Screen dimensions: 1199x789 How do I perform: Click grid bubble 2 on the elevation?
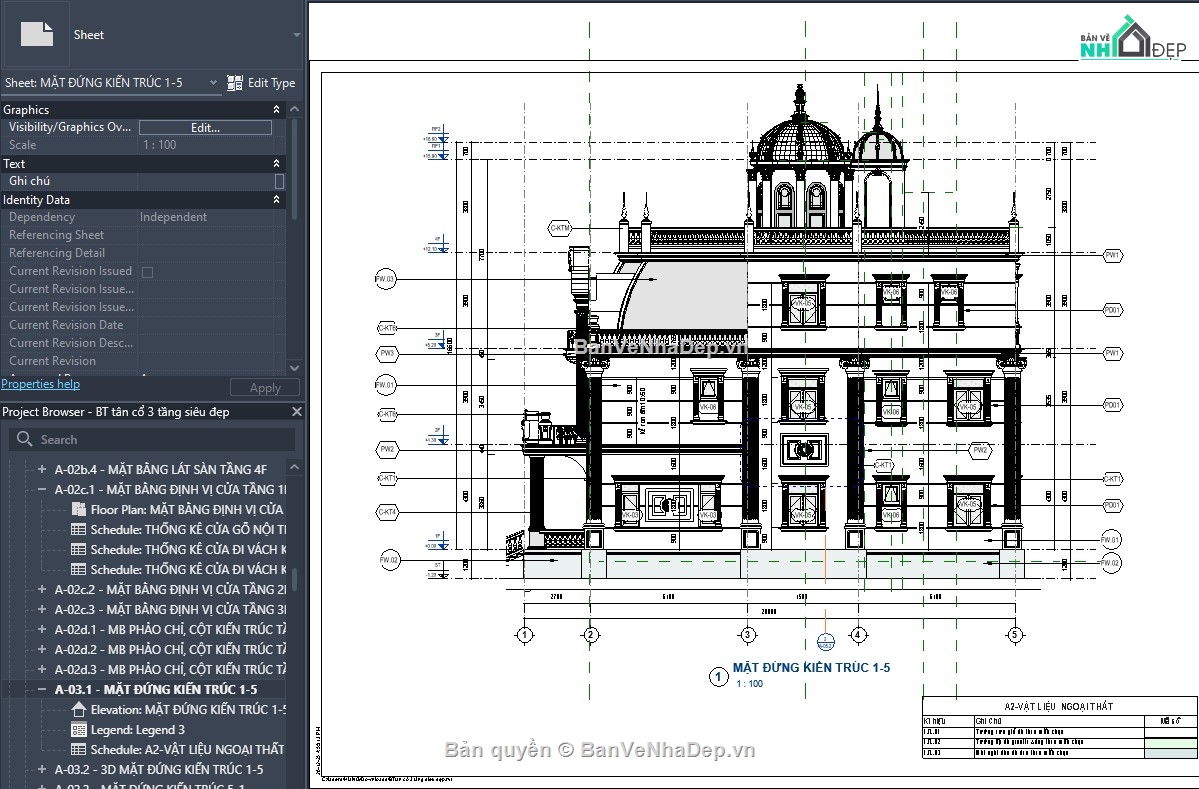coord(590,635)
